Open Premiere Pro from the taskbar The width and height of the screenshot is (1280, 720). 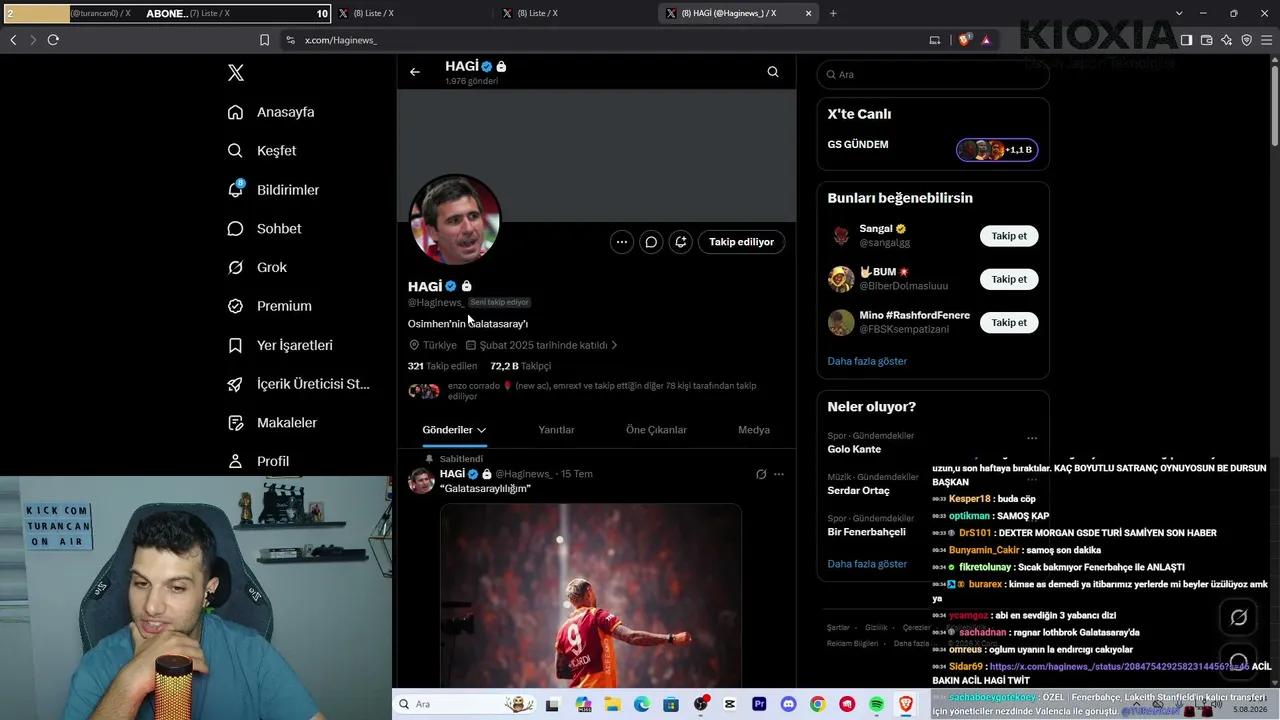click(x=759, y=704)
